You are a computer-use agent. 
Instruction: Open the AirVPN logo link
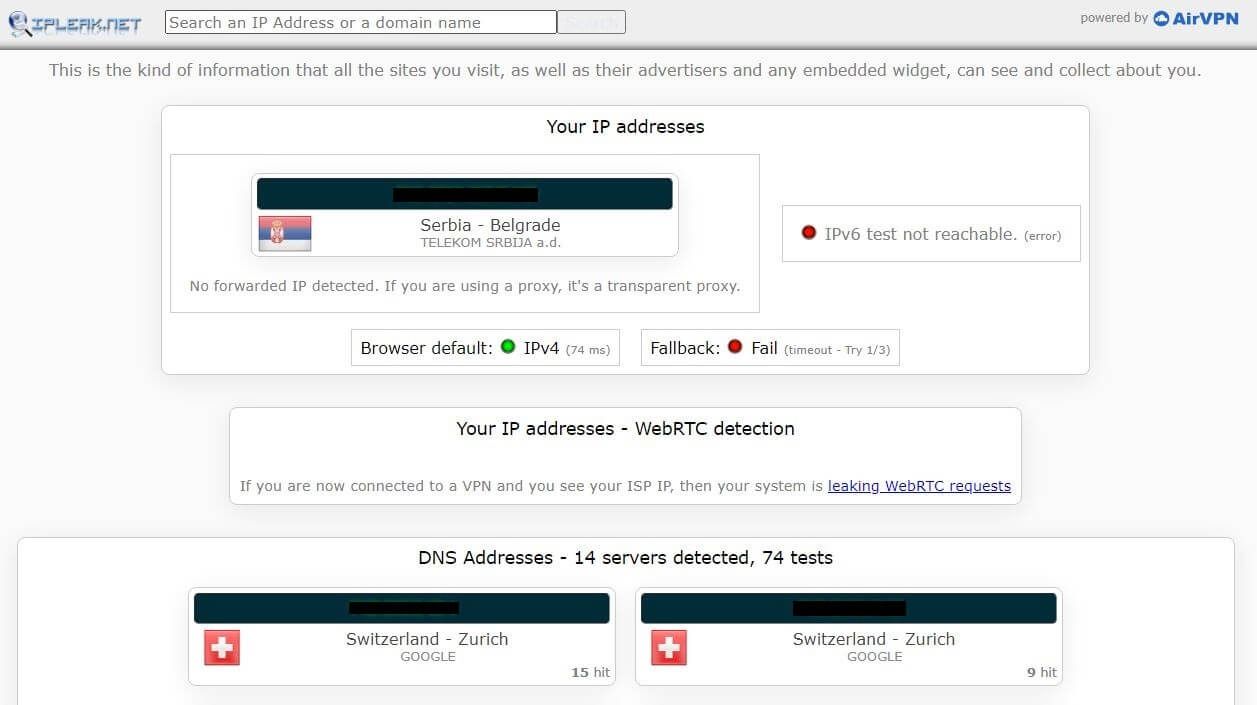point(1195,18)
